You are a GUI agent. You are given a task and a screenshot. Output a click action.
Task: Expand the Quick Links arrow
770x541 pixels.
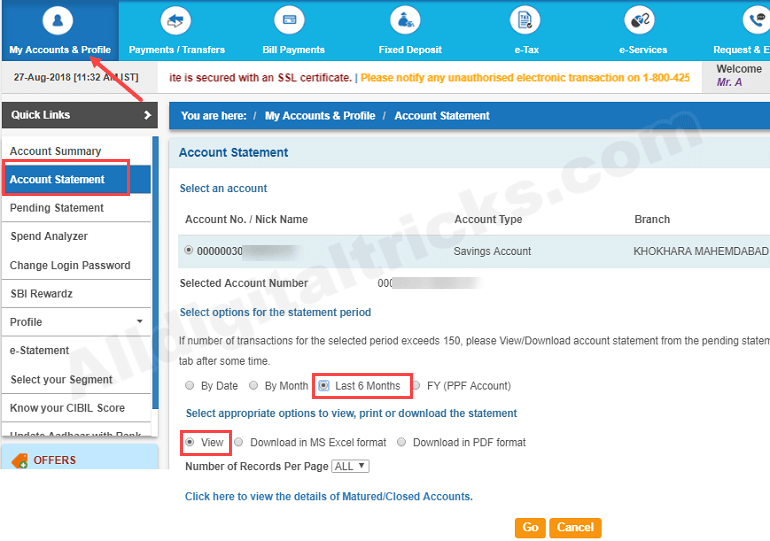tap(147, 115)
